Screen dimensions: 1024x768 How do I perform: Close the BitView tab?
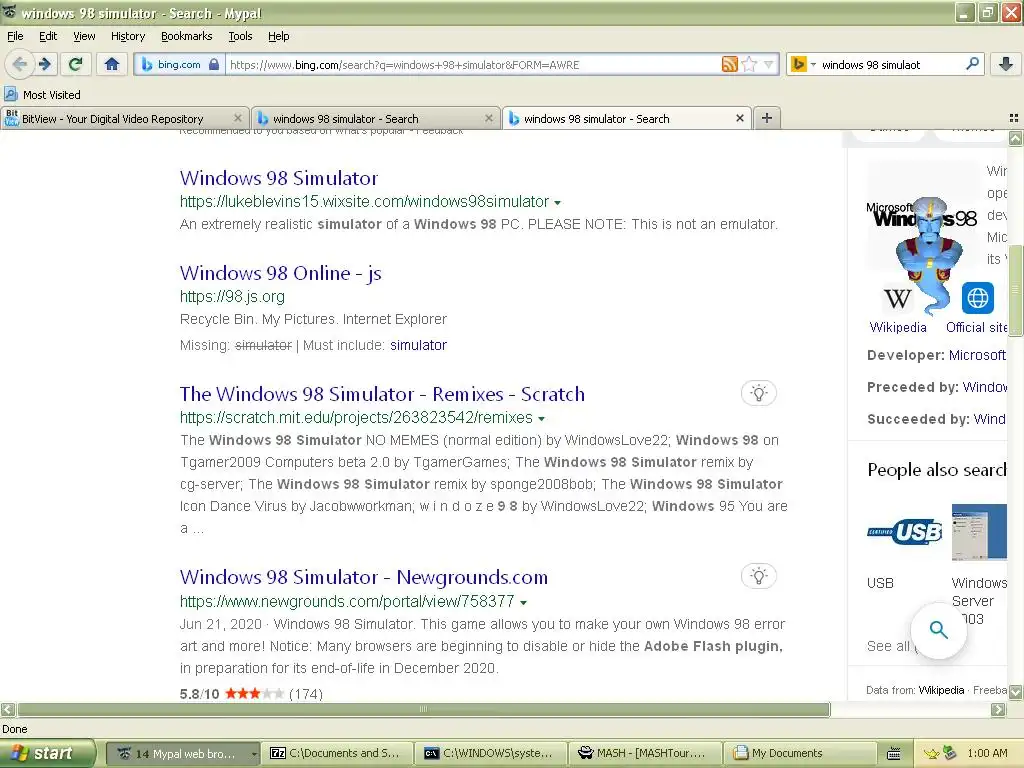coord(238,118)
